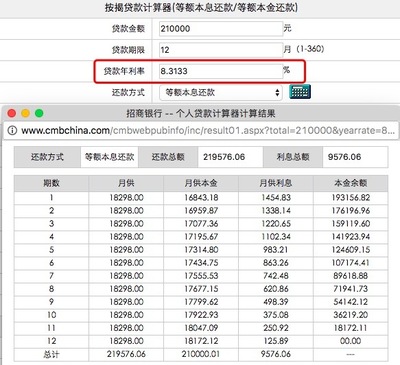The image size is (400, 365).
Task: Click the interest value 742.48
Action: point(276,276)
